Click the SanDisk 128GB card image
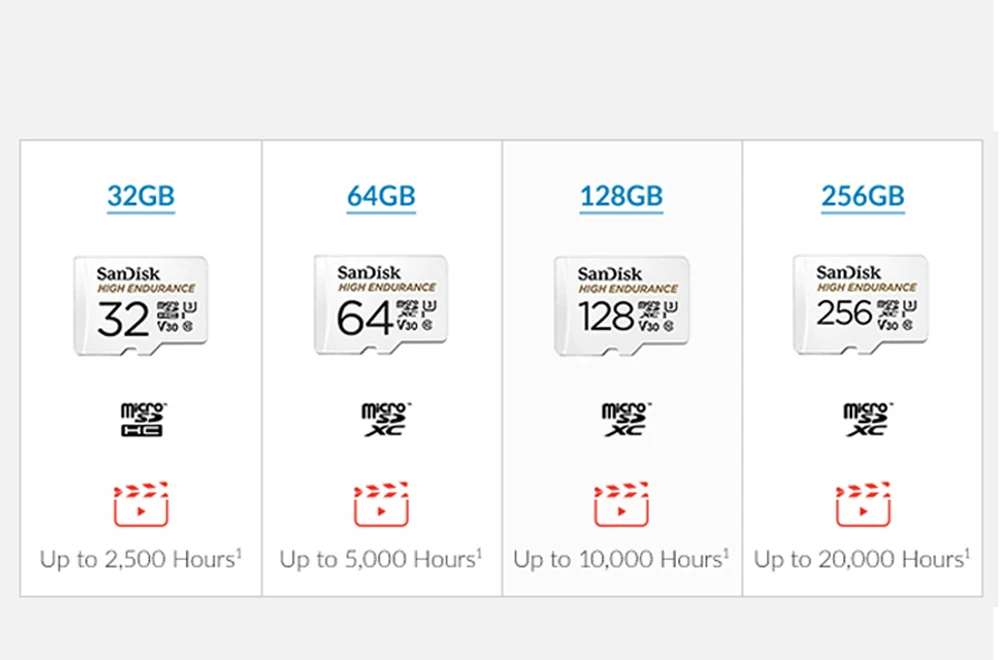This screenshot has height=660, width=1000. pyautogui.click(x=621, y=305)
